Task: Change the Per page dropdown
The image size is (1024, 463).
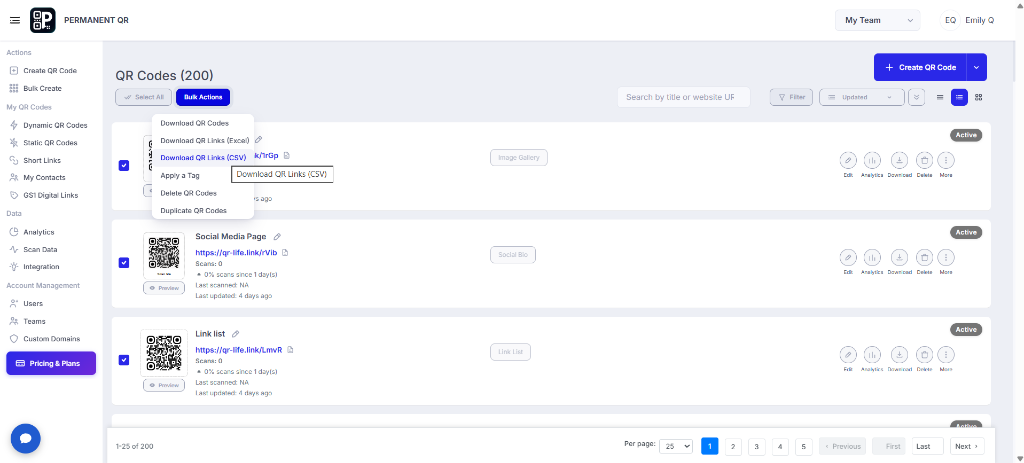Action: click(676, 446)
